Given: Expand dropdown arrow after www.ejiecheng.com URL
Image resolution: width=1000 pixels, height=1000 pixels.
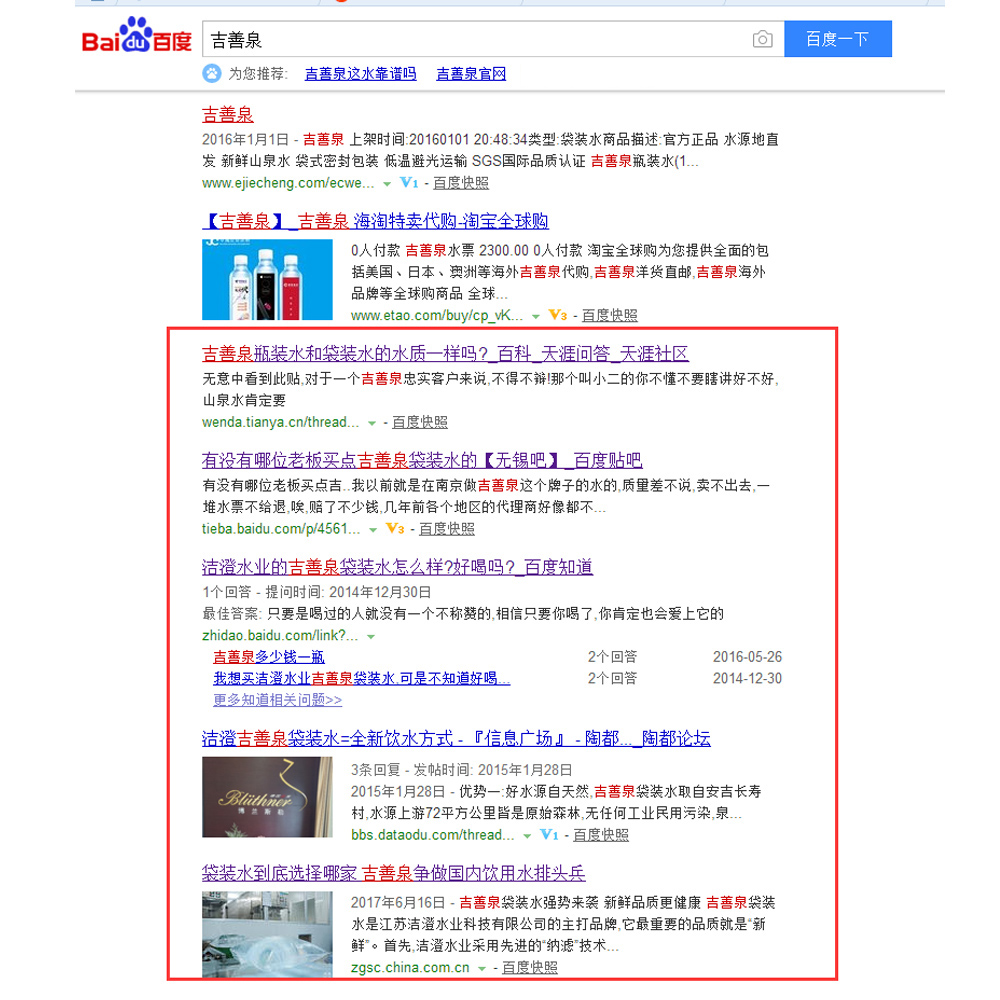Looking at the screenshot, I should [x=386, y=184].
